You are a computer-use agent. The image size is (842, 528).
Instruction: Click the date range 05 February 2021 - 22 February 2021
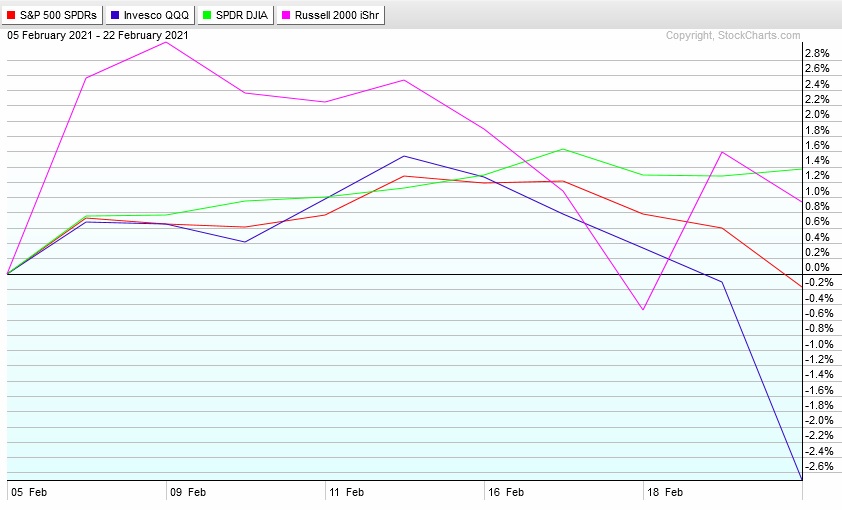(98, 35)
